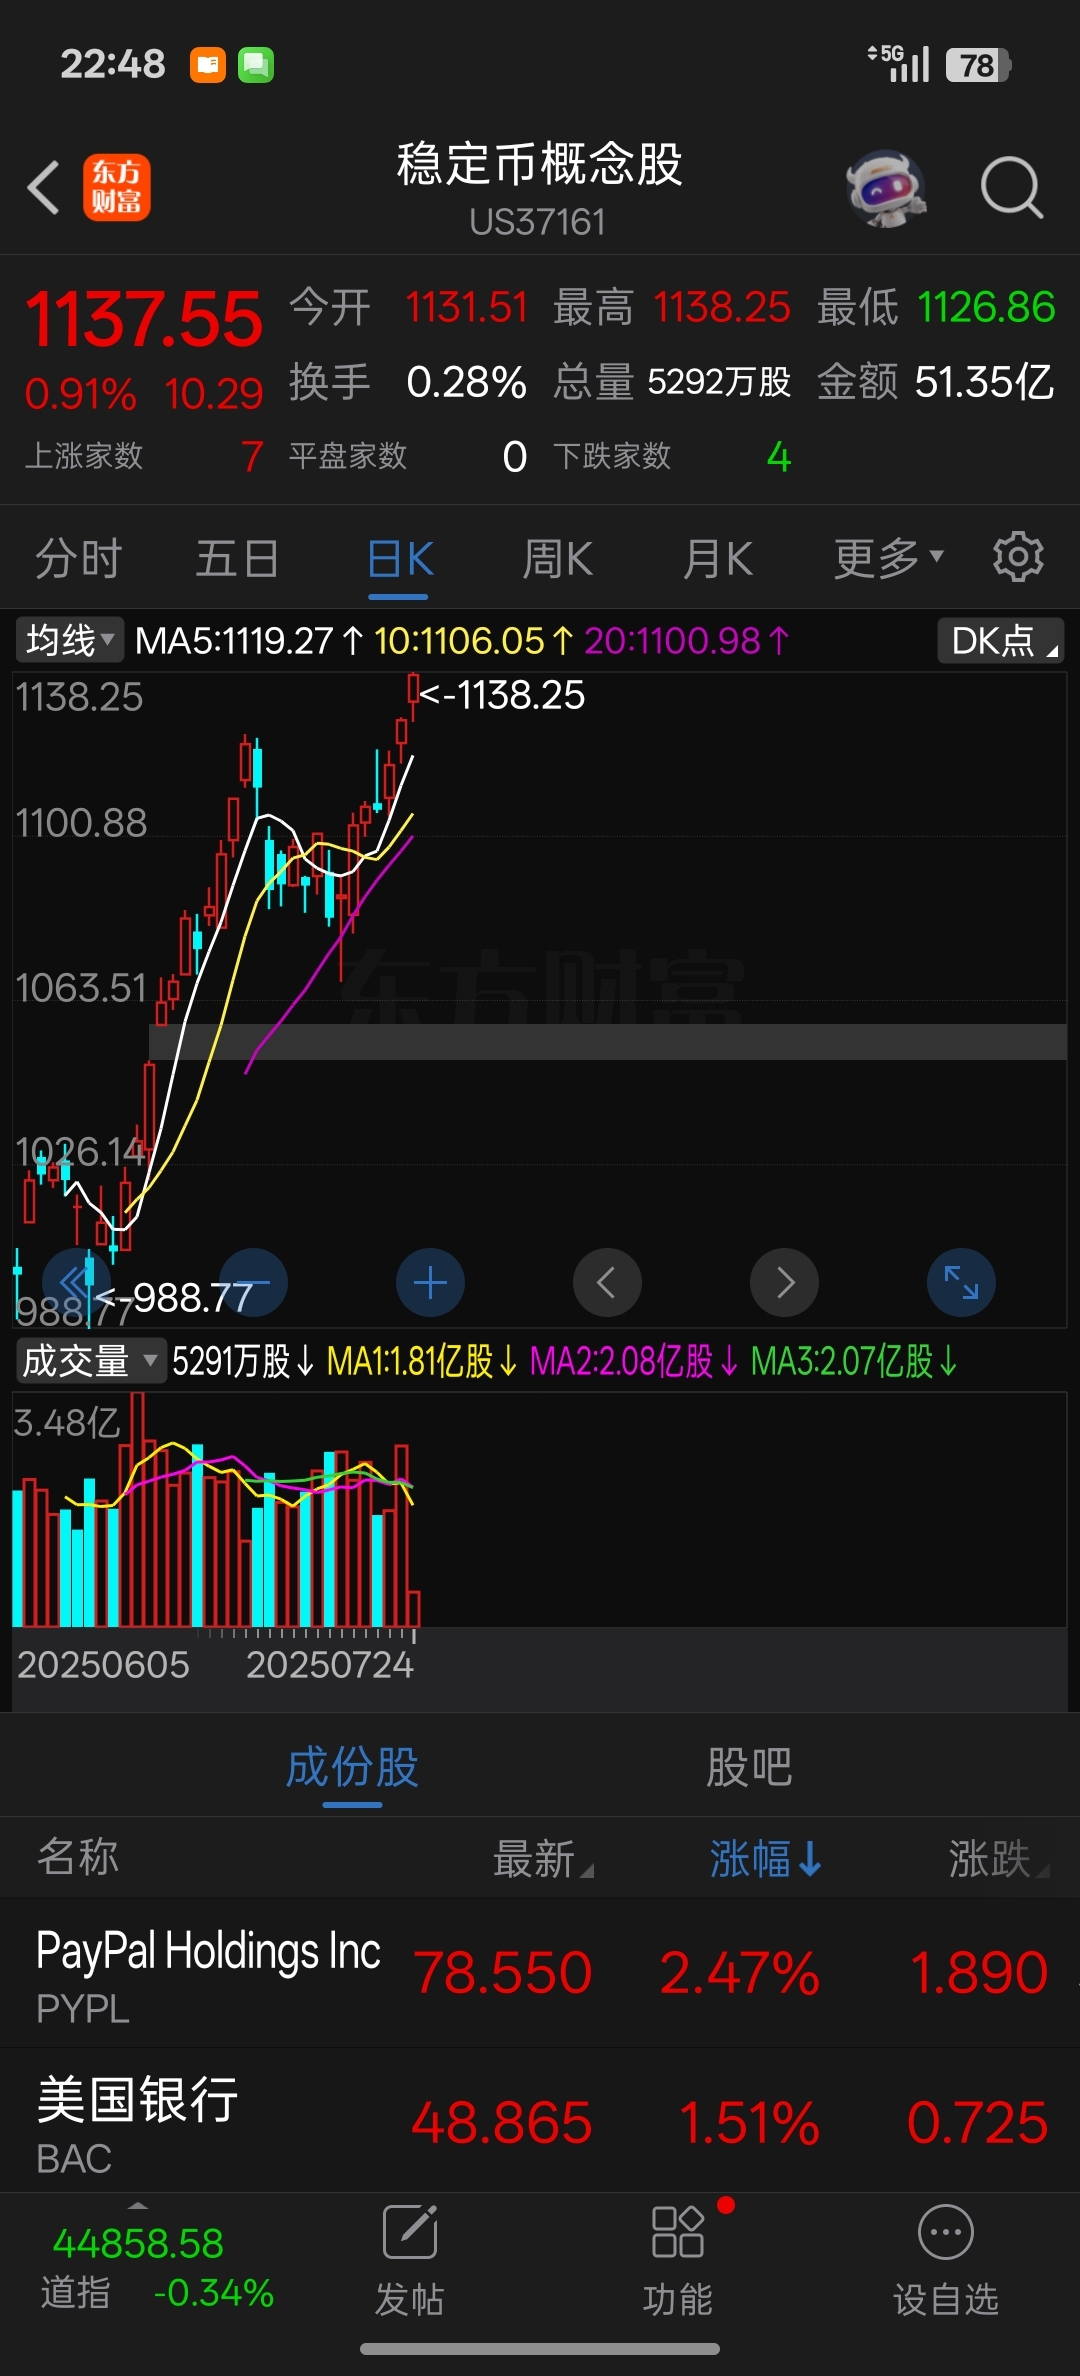Tap 金额 value 51.35亿
The height and width of the screenshot is (2376, 1080).
985,382
